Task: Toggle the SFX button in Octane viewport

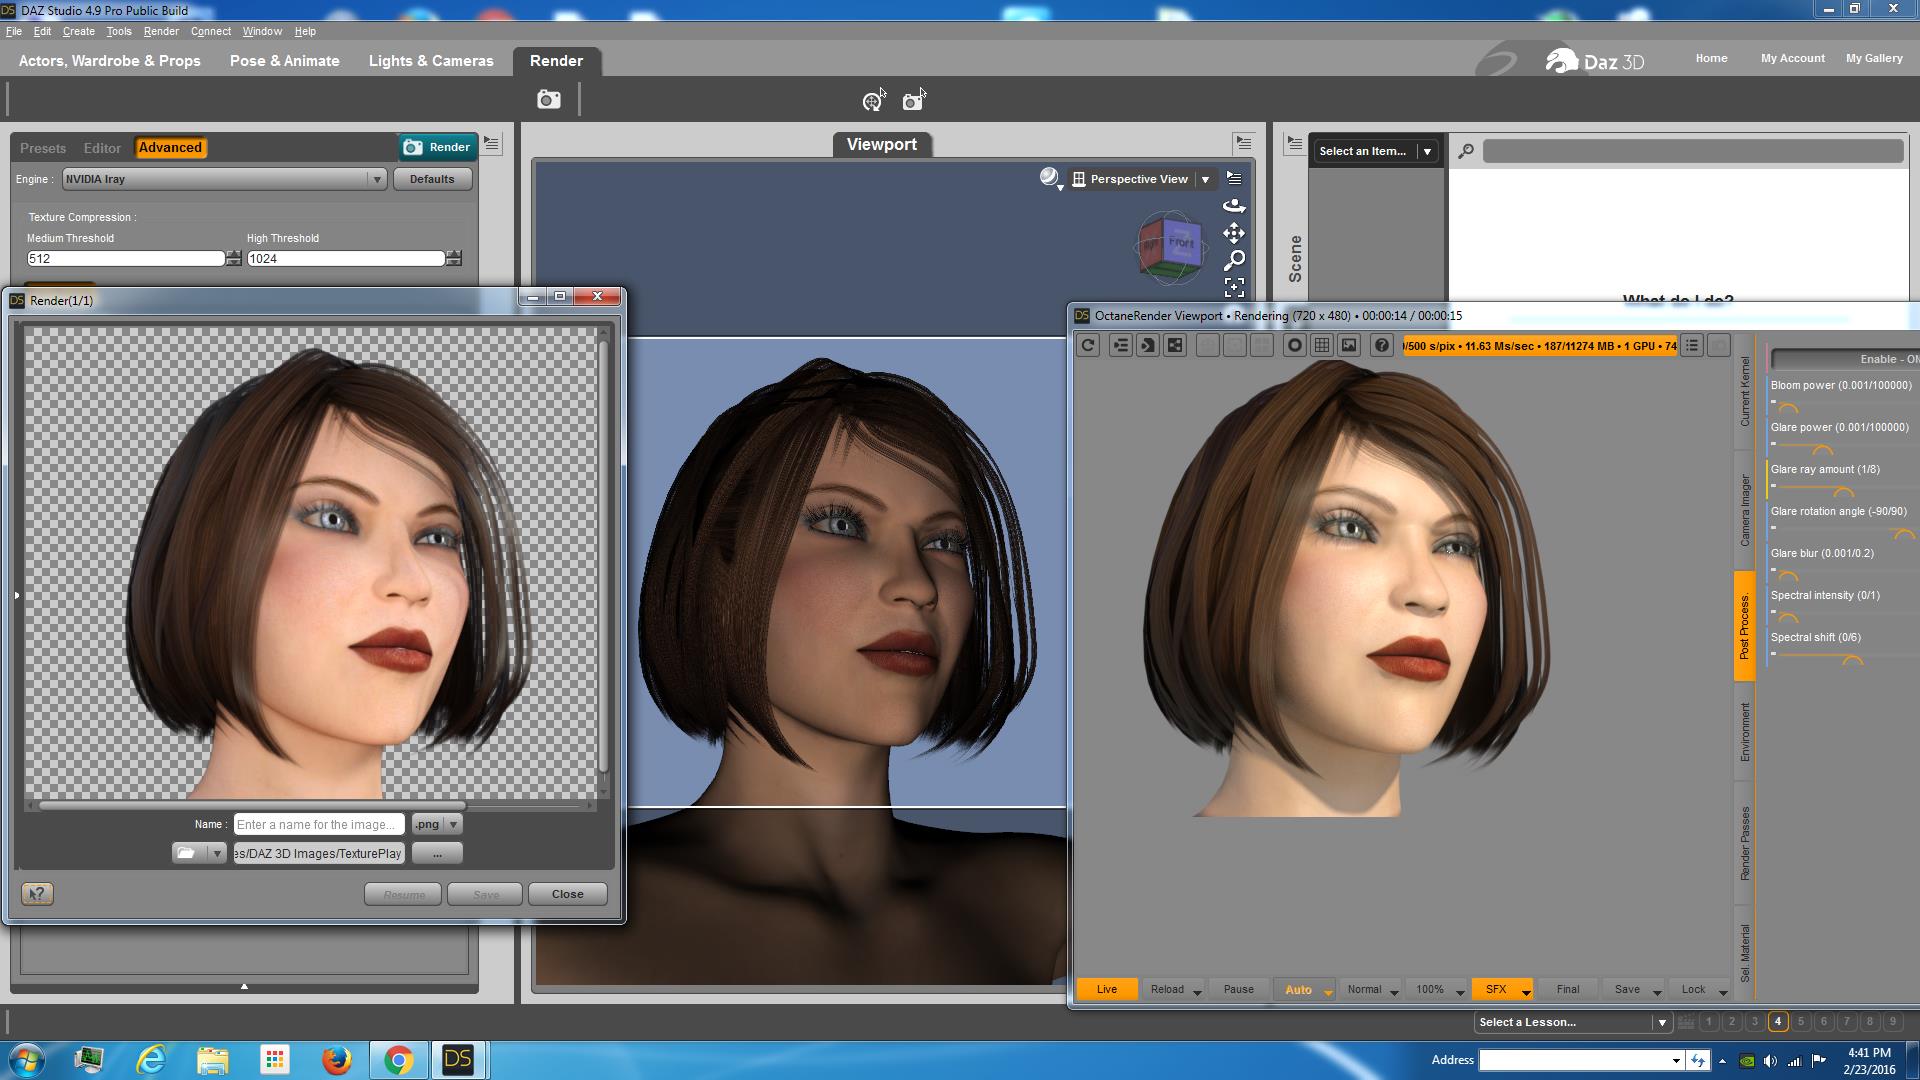Action: click(x=1495, y=989)
